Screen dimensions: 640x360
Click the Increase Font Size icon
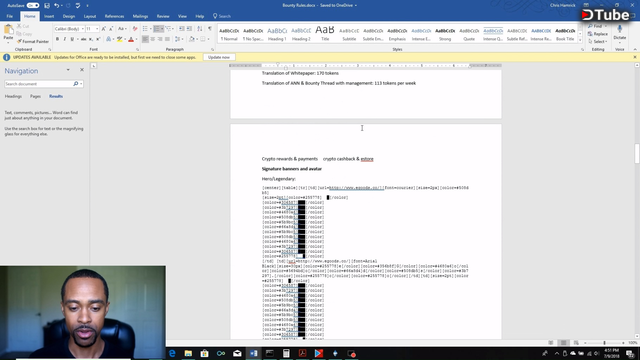click(x=104, y=29)
